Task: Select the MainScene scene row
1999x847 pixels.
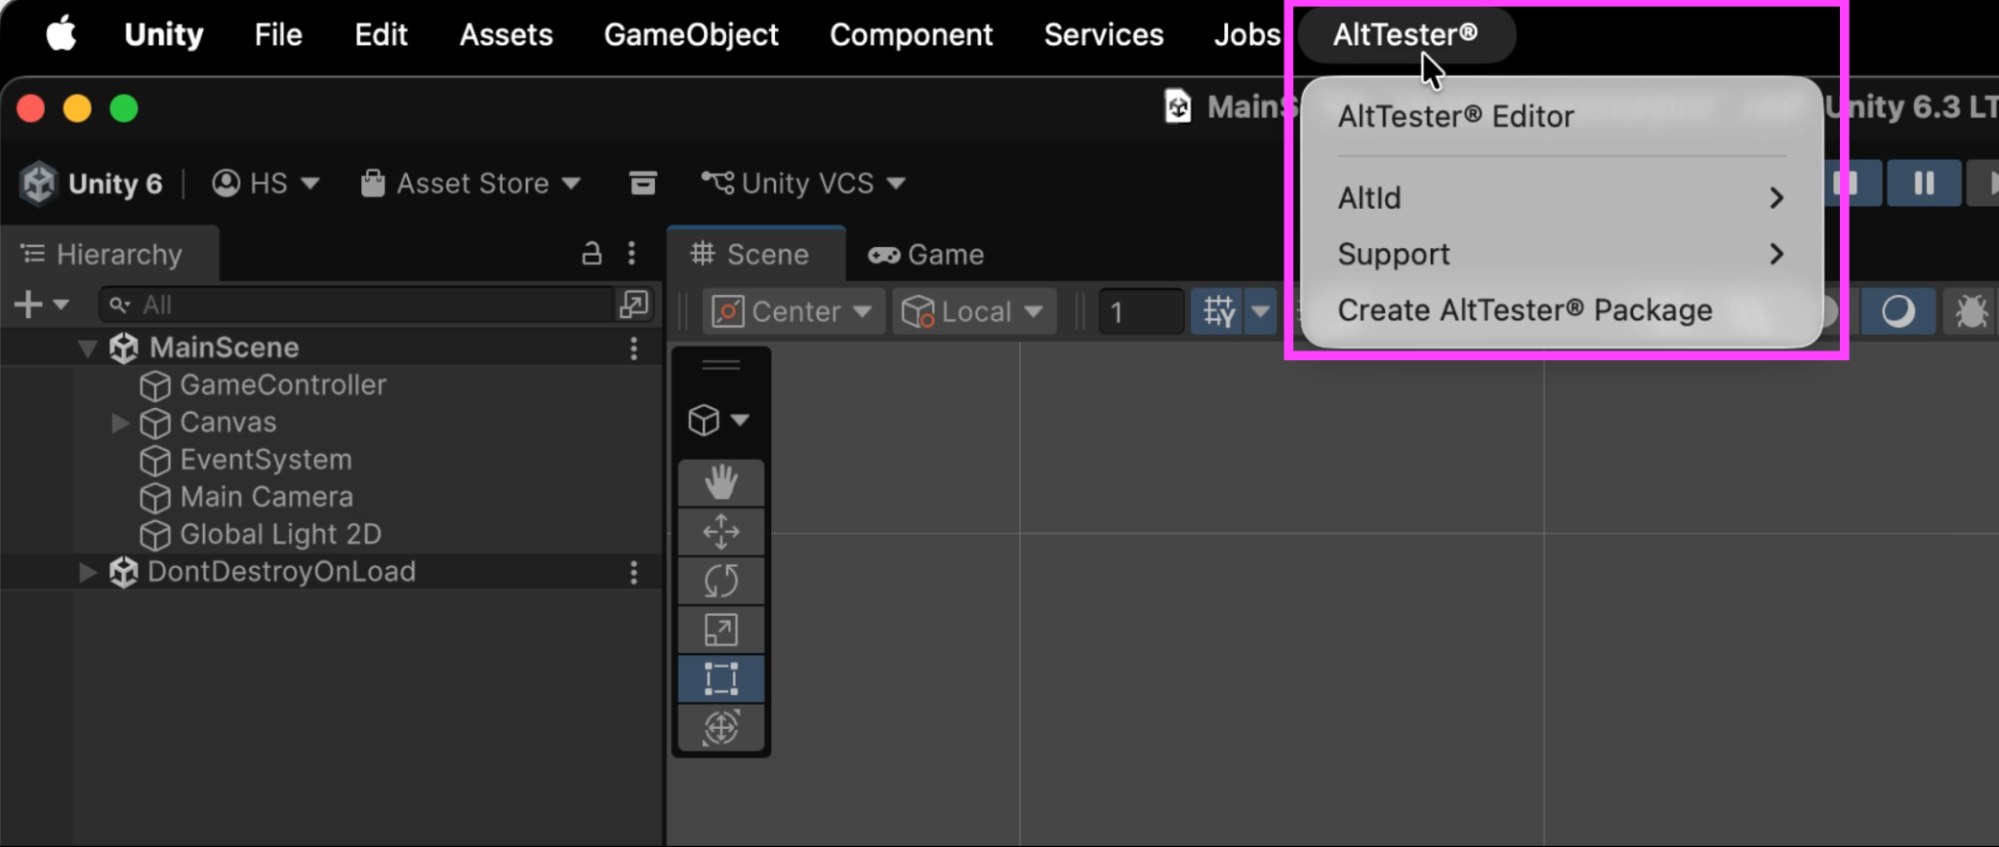Action: (330, 348)
